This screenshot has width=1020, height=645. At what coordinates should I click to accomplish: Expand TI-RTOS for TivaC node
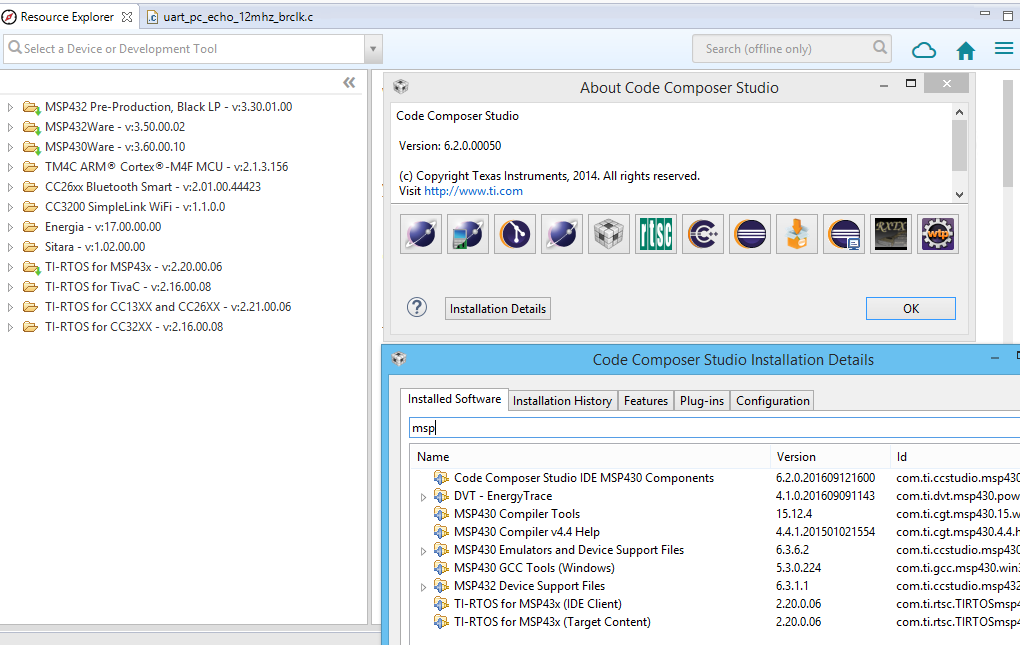(x=10, y=287)
